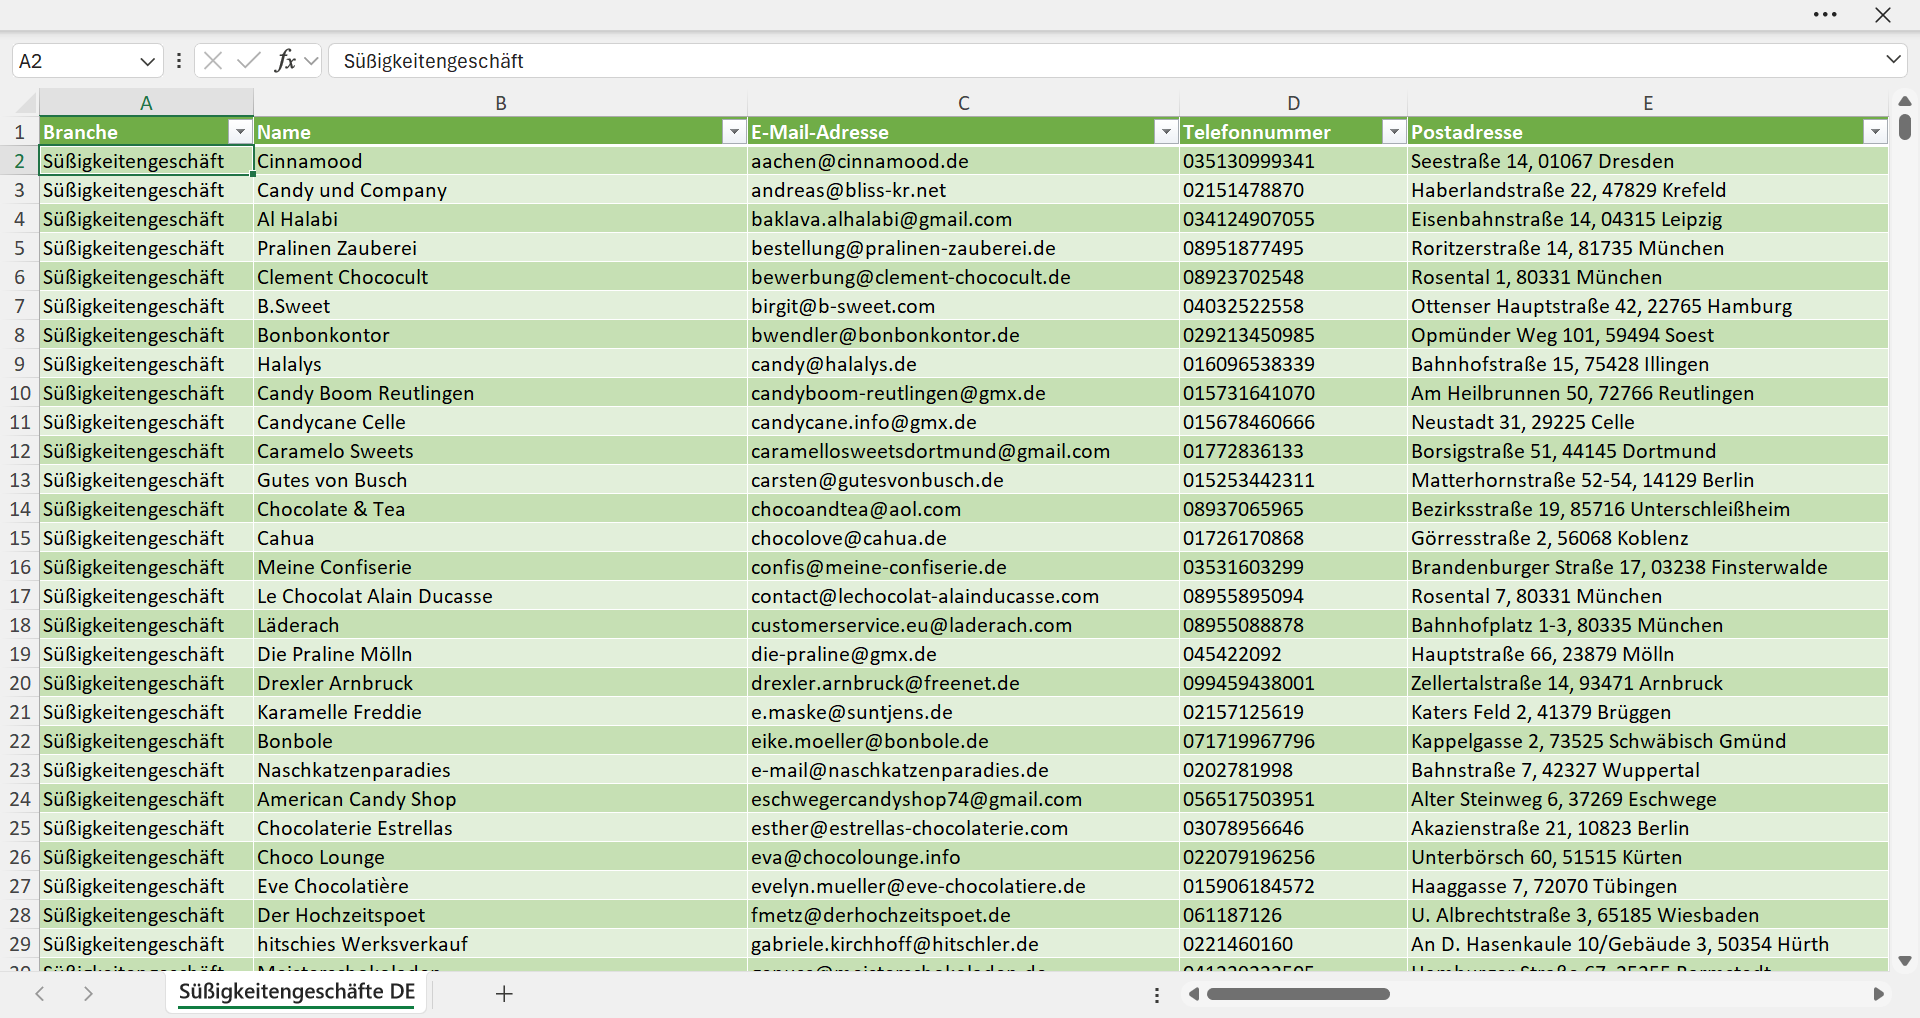Image resolution: width=1920 pixels, height=1018 pixels.
Task: Cancel the formula bar entry (X icon)
Action: point(213,61)
